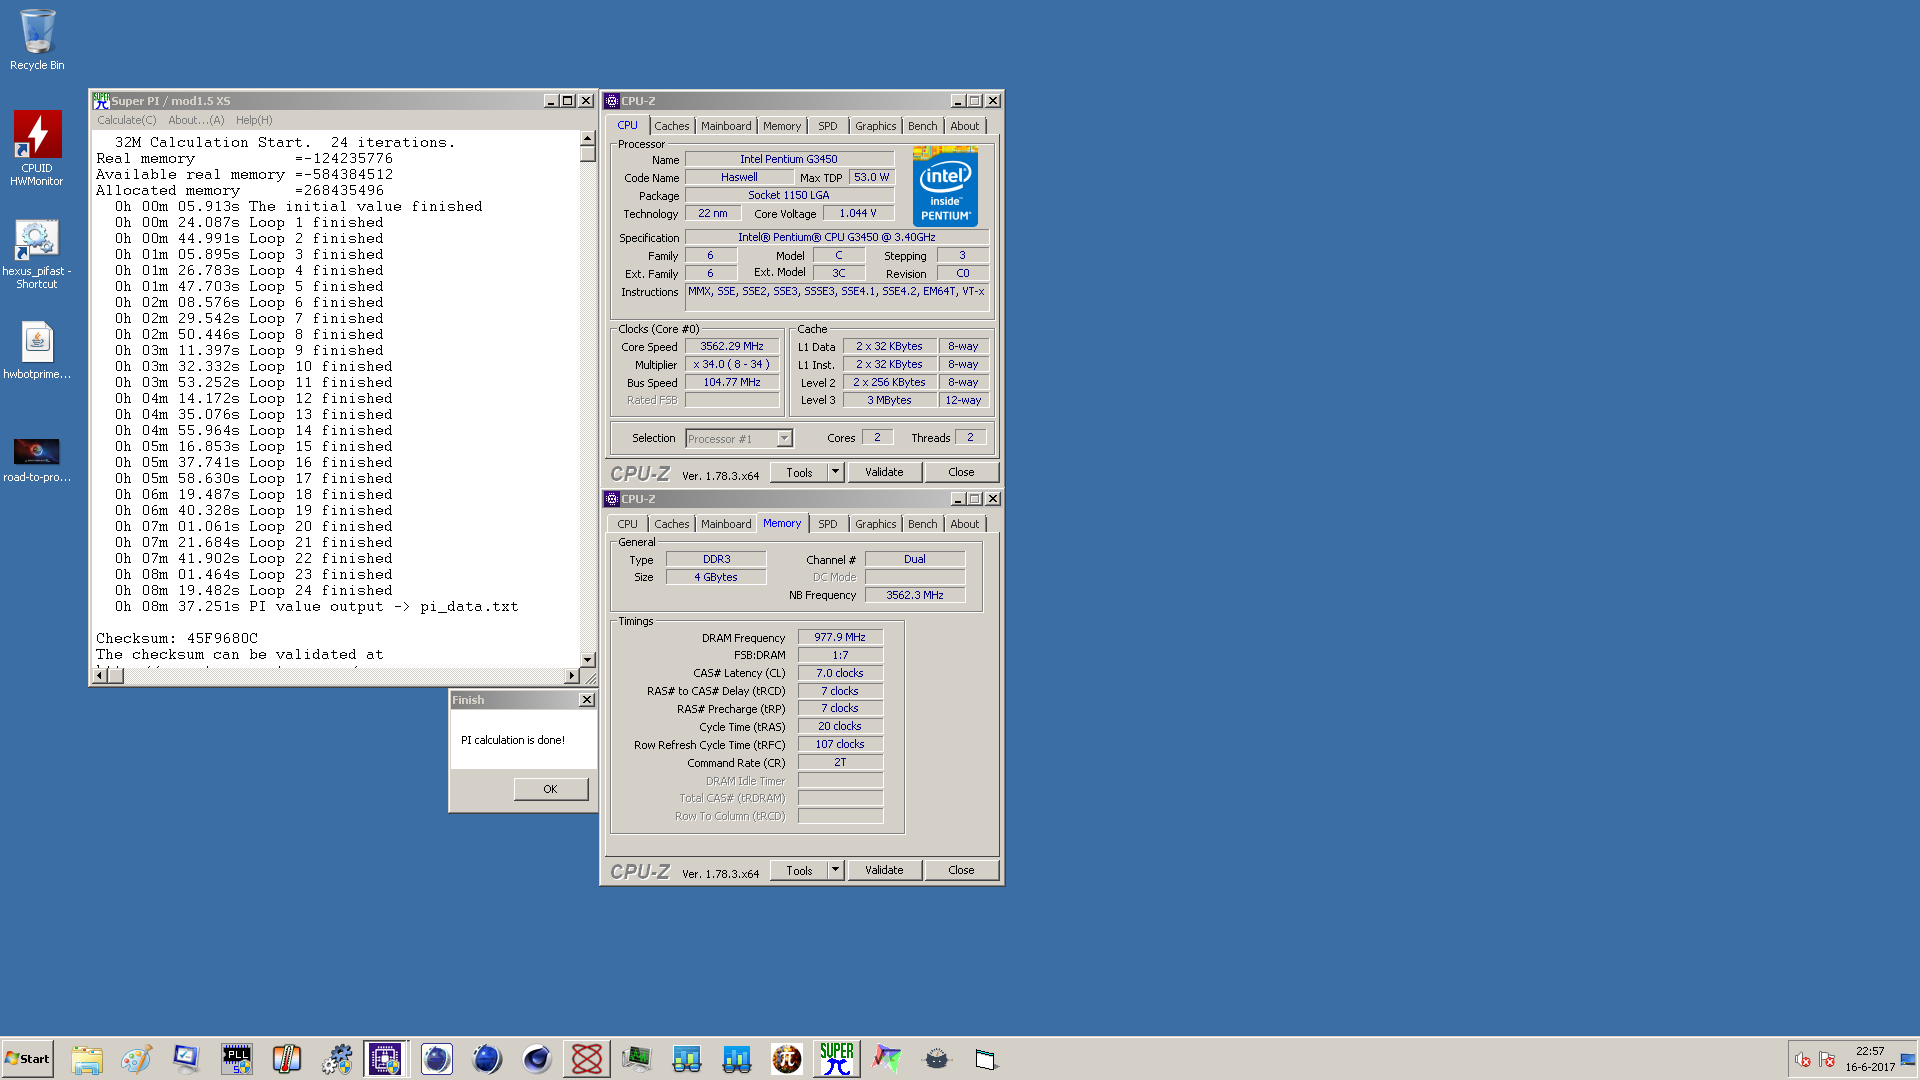Click Close button in upper CPU-Z window
Image resolution: width=1920 pixels, height=1080 pixels.
coord(961,472)
